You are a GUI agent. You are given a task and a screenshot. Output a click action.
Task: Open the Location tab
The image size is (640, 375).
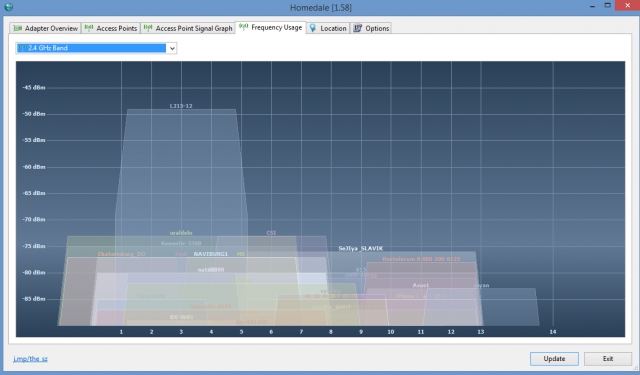[x=328, y=28]
